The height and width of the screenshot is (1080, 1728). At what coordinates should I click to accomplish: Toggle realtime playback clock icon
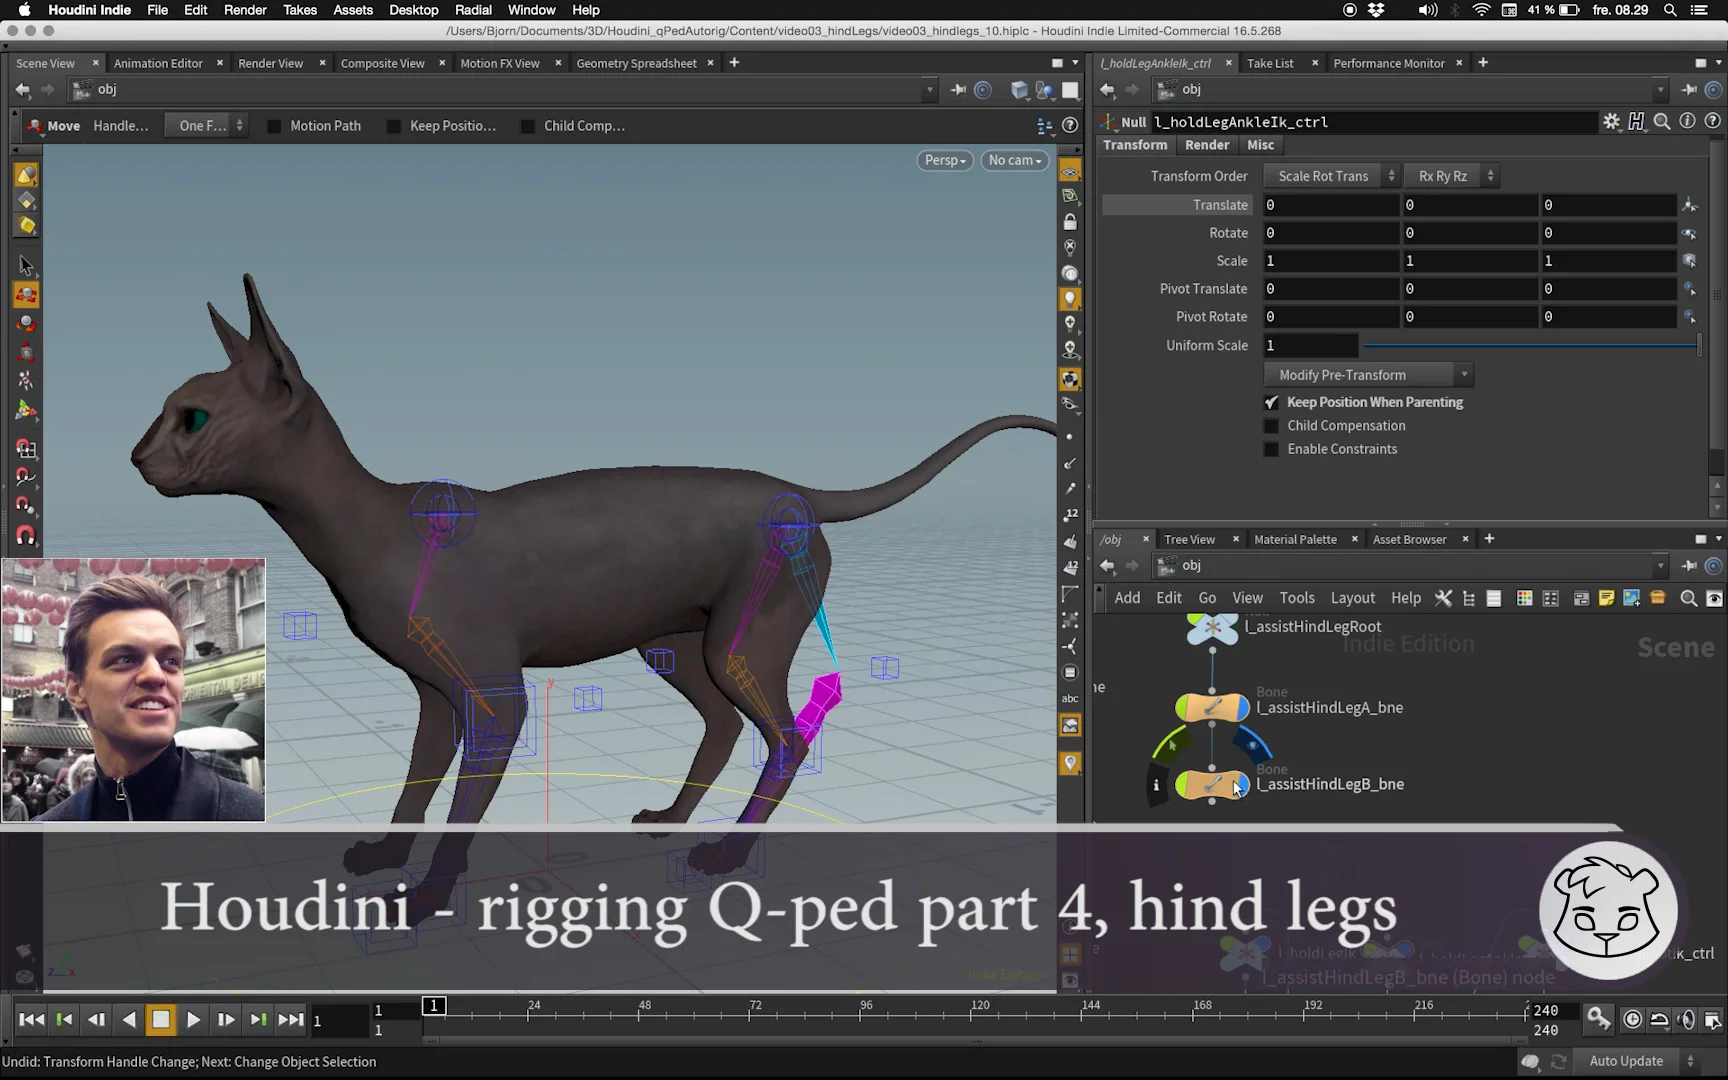1632,1019
